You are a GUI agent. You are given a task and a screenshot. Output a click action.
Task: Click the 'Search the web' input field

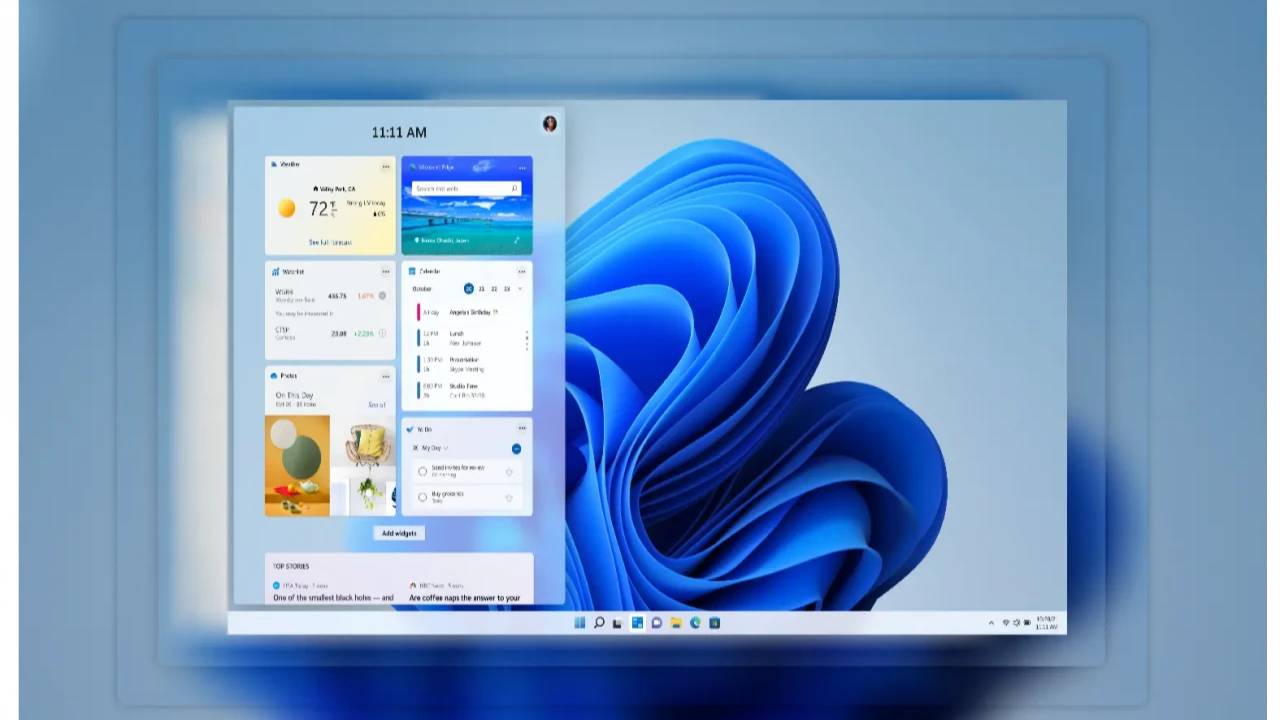(x=462, y=188)
